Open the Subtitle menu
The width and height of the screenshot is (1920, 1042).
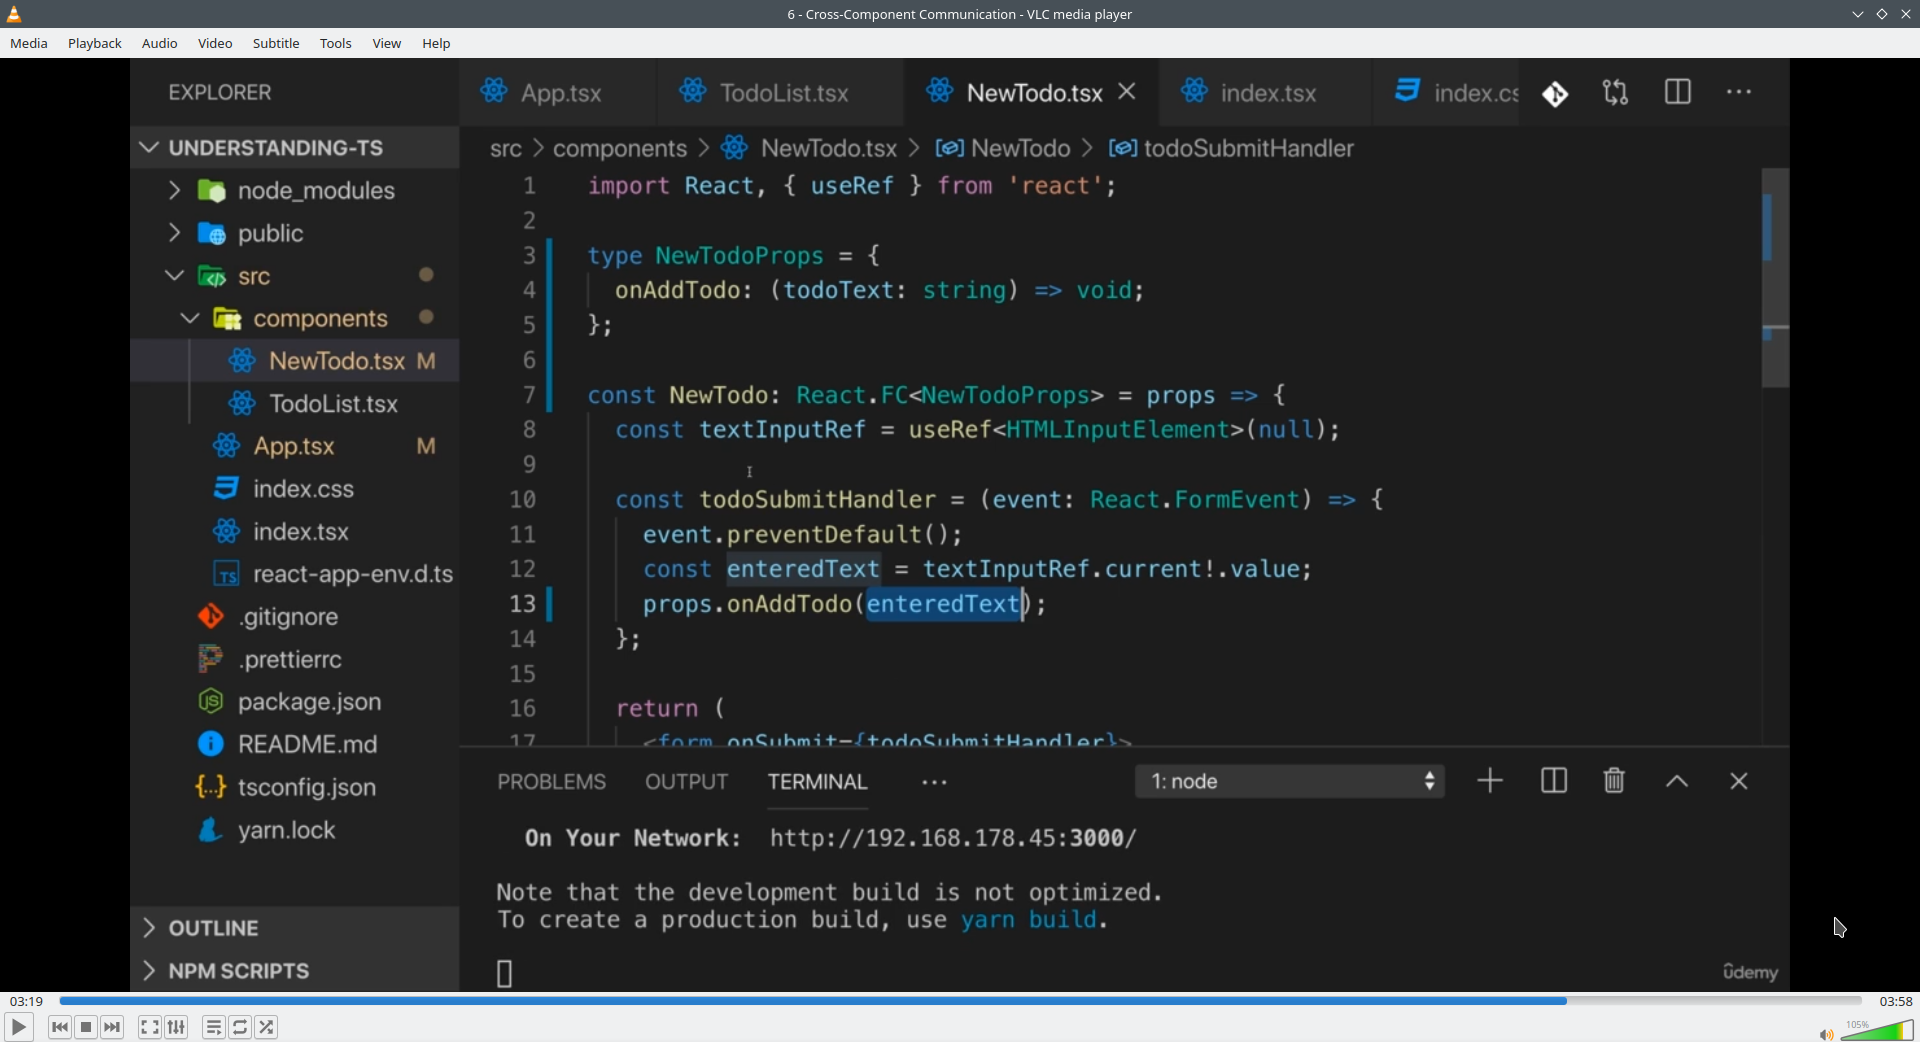pyautogui.click(x=276, y=43)
